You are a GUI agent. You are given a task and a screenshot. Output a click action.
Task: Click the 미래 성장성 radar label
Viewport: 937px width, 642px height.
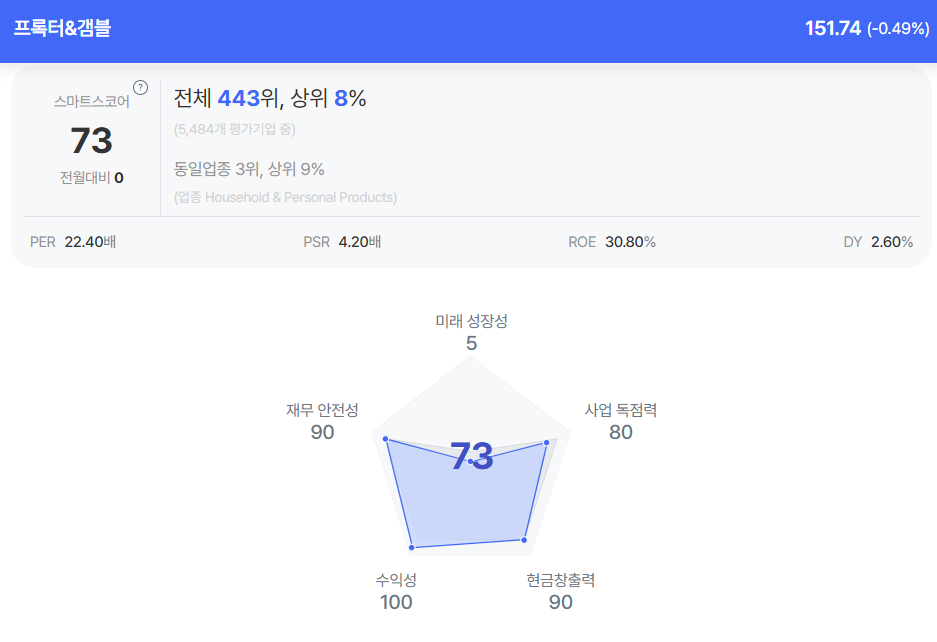coord(471,321)
